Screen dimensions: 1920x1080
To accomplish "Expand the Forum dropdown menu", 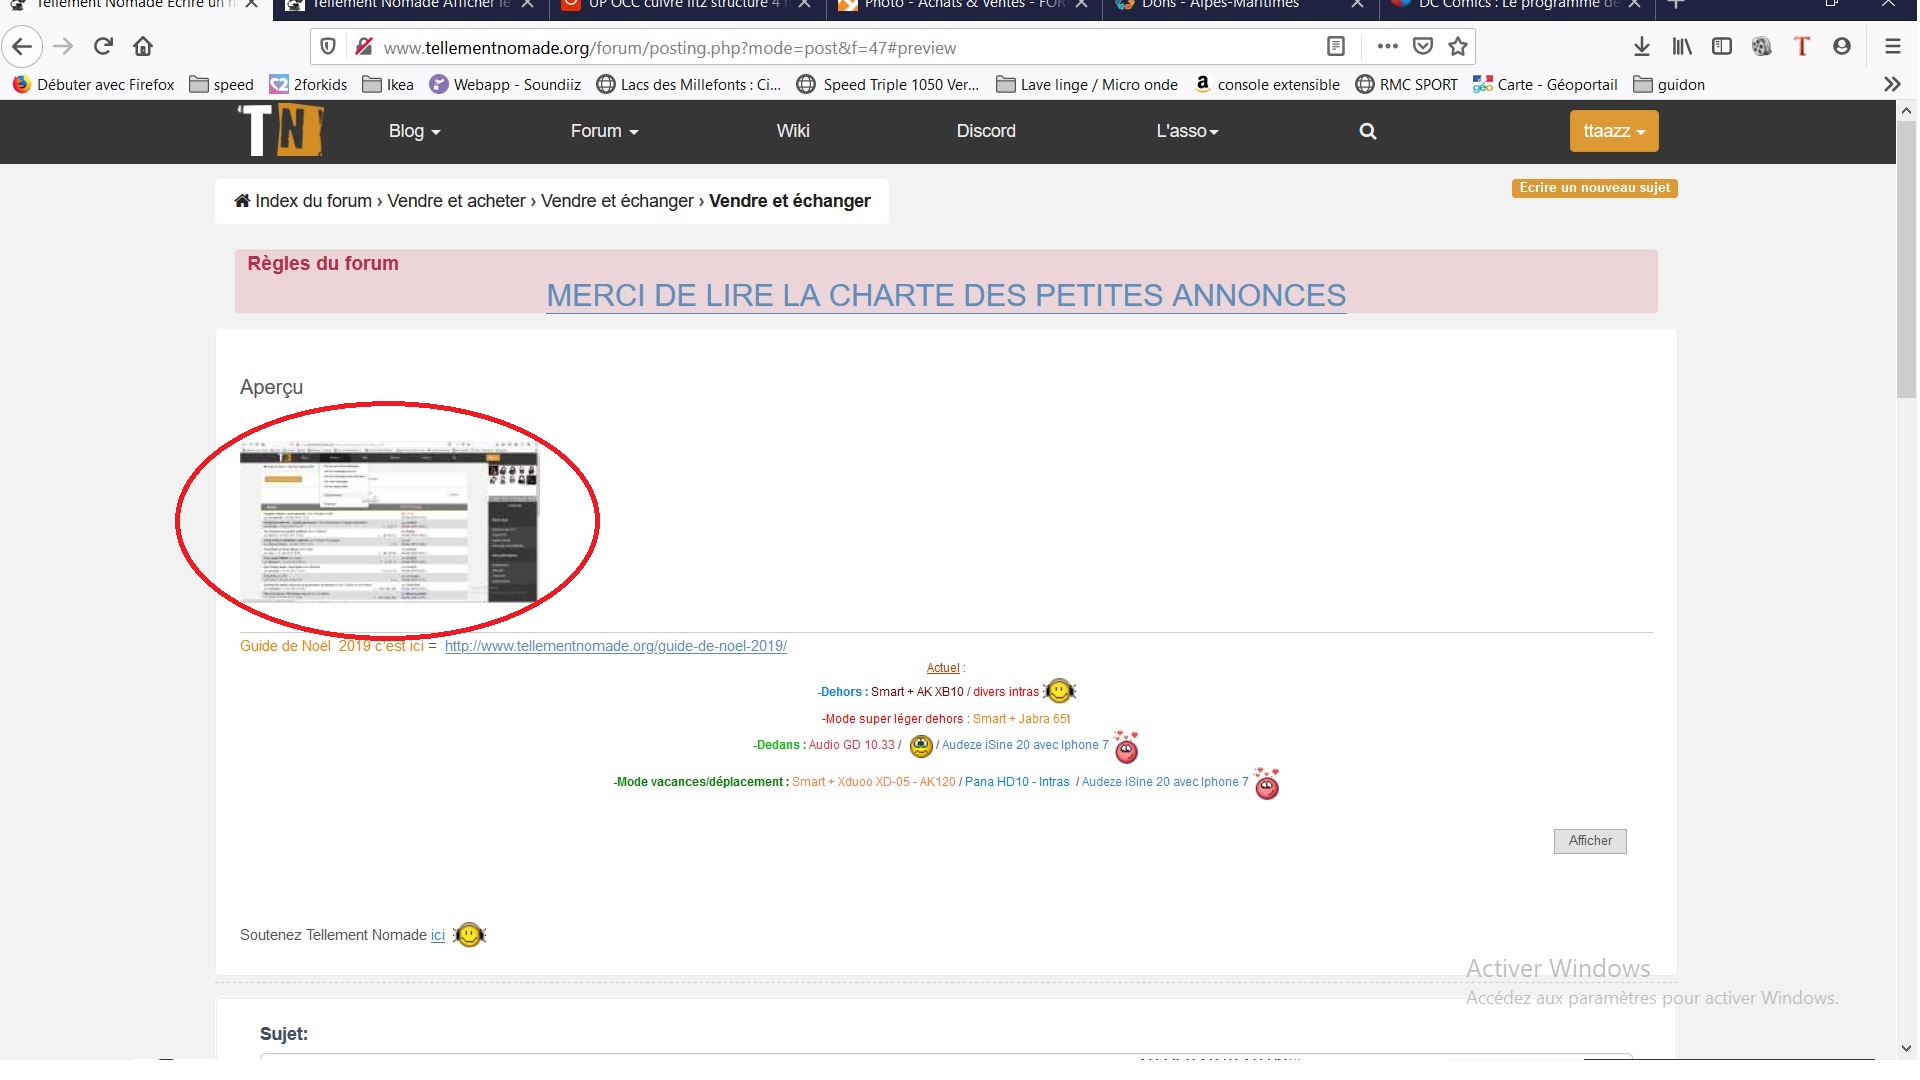I will point(604,131).
